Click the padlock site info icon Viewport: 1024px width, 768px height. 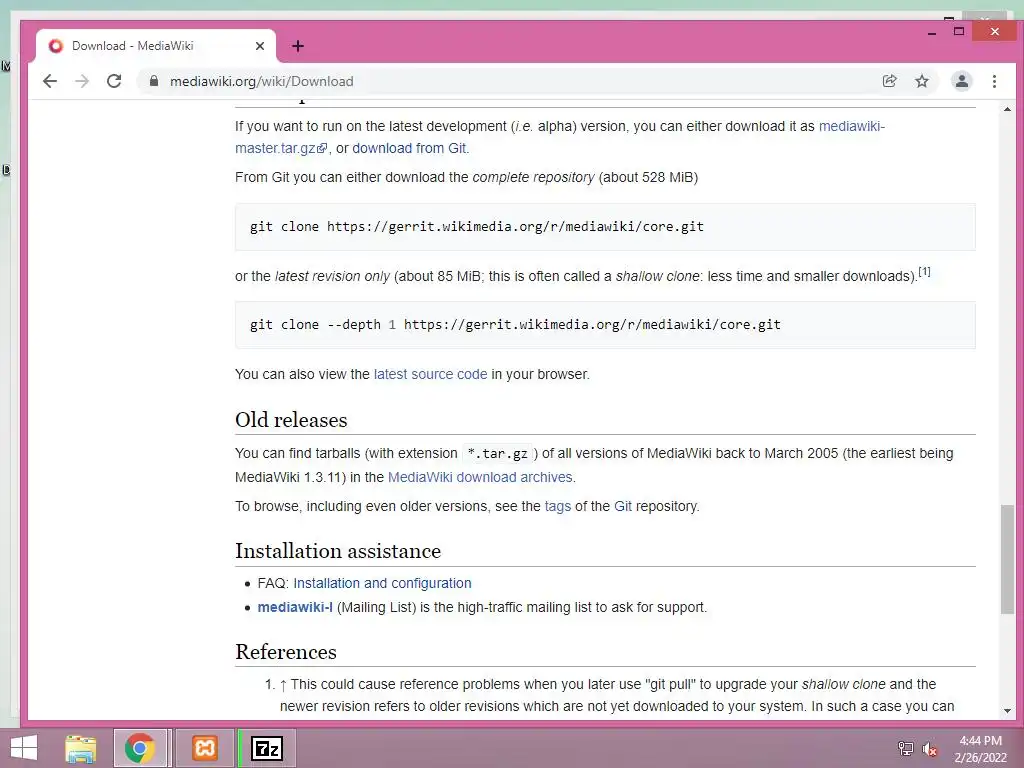[154, 81]
